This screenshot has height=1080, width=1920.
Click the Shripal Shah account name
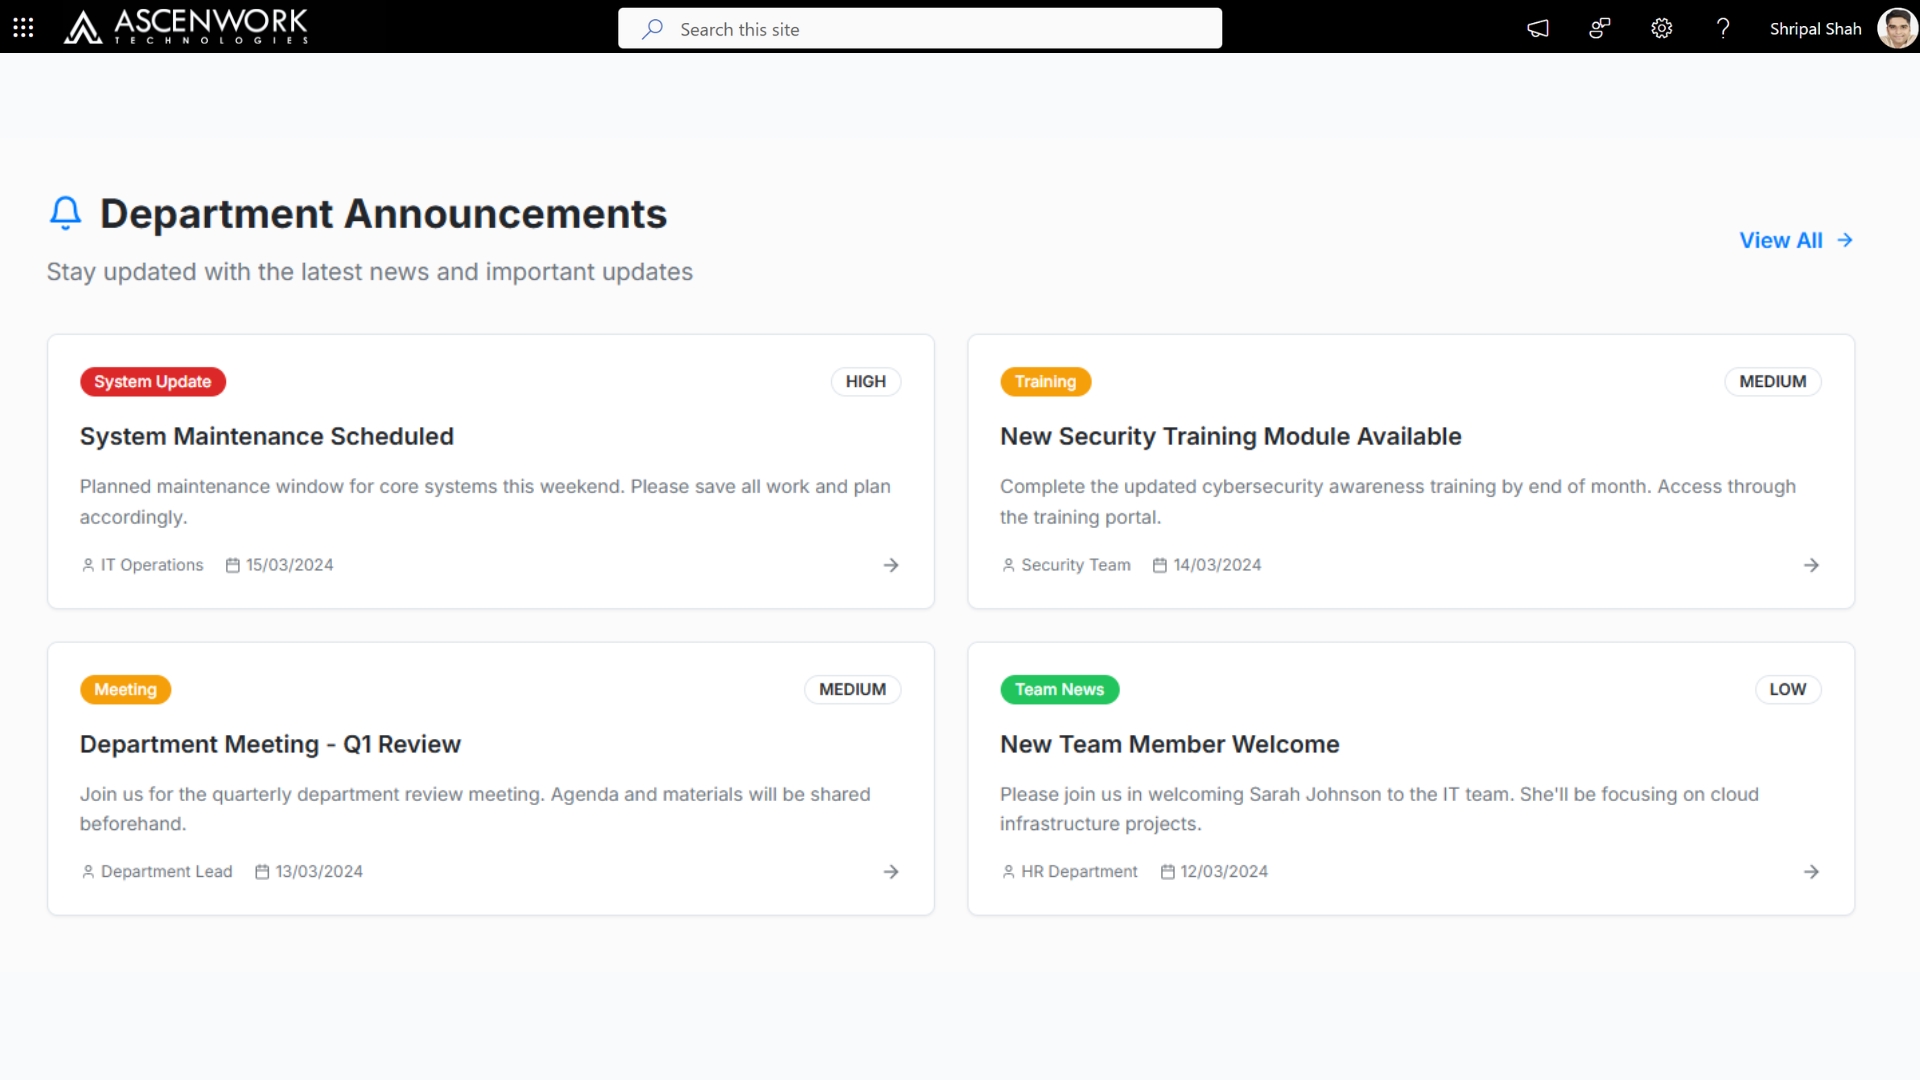coord(1815,29)
